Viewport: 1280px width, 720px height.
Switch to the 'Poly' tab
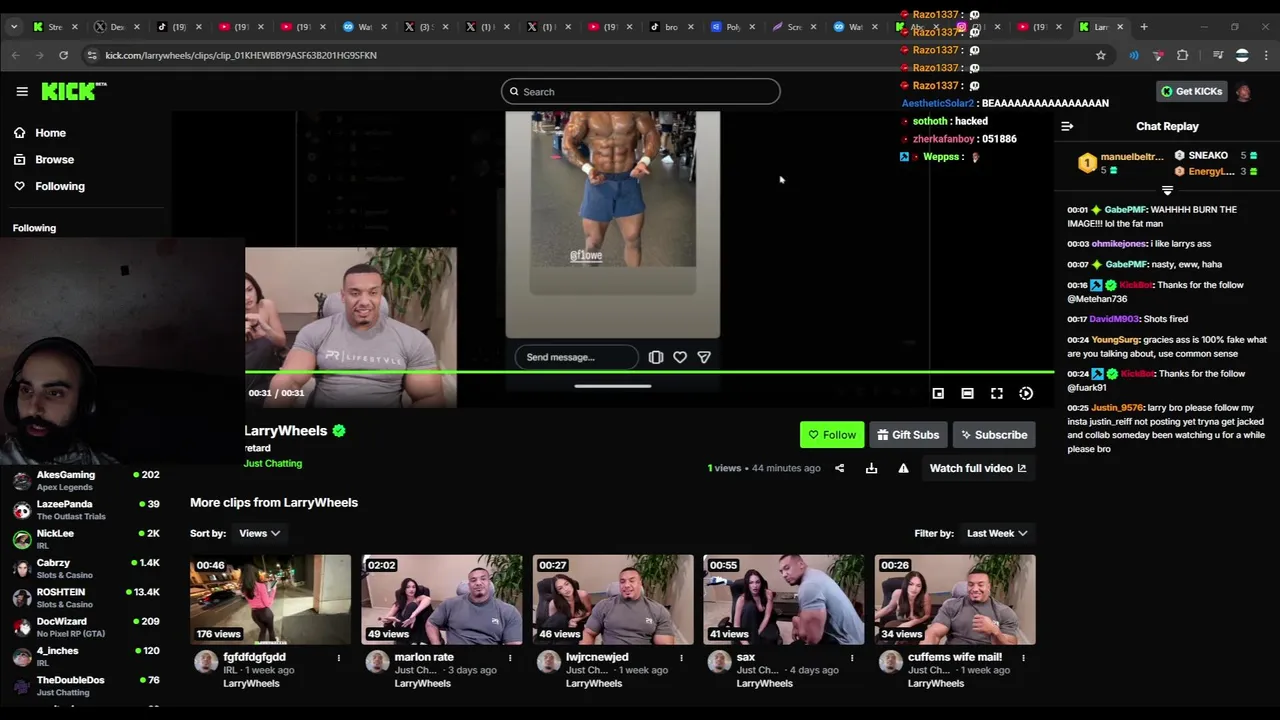point(733,27)
